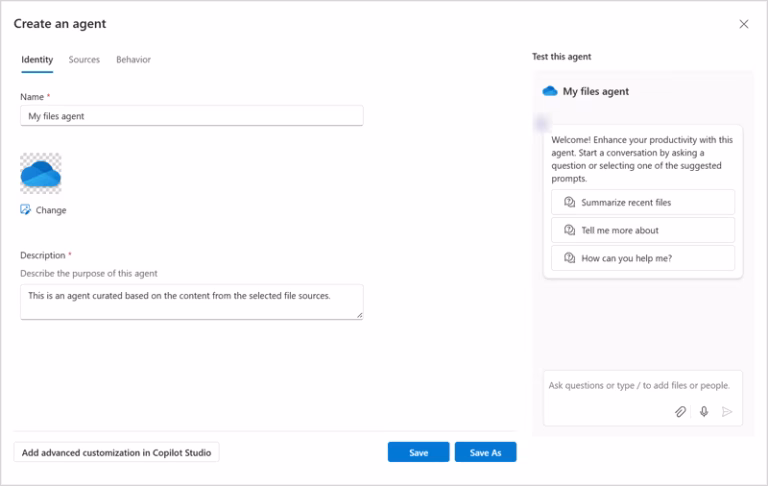Image resolution: width=768 pixels, height=486 pixels.
Task: Click the send arrow icon
Action: (727, 412)
